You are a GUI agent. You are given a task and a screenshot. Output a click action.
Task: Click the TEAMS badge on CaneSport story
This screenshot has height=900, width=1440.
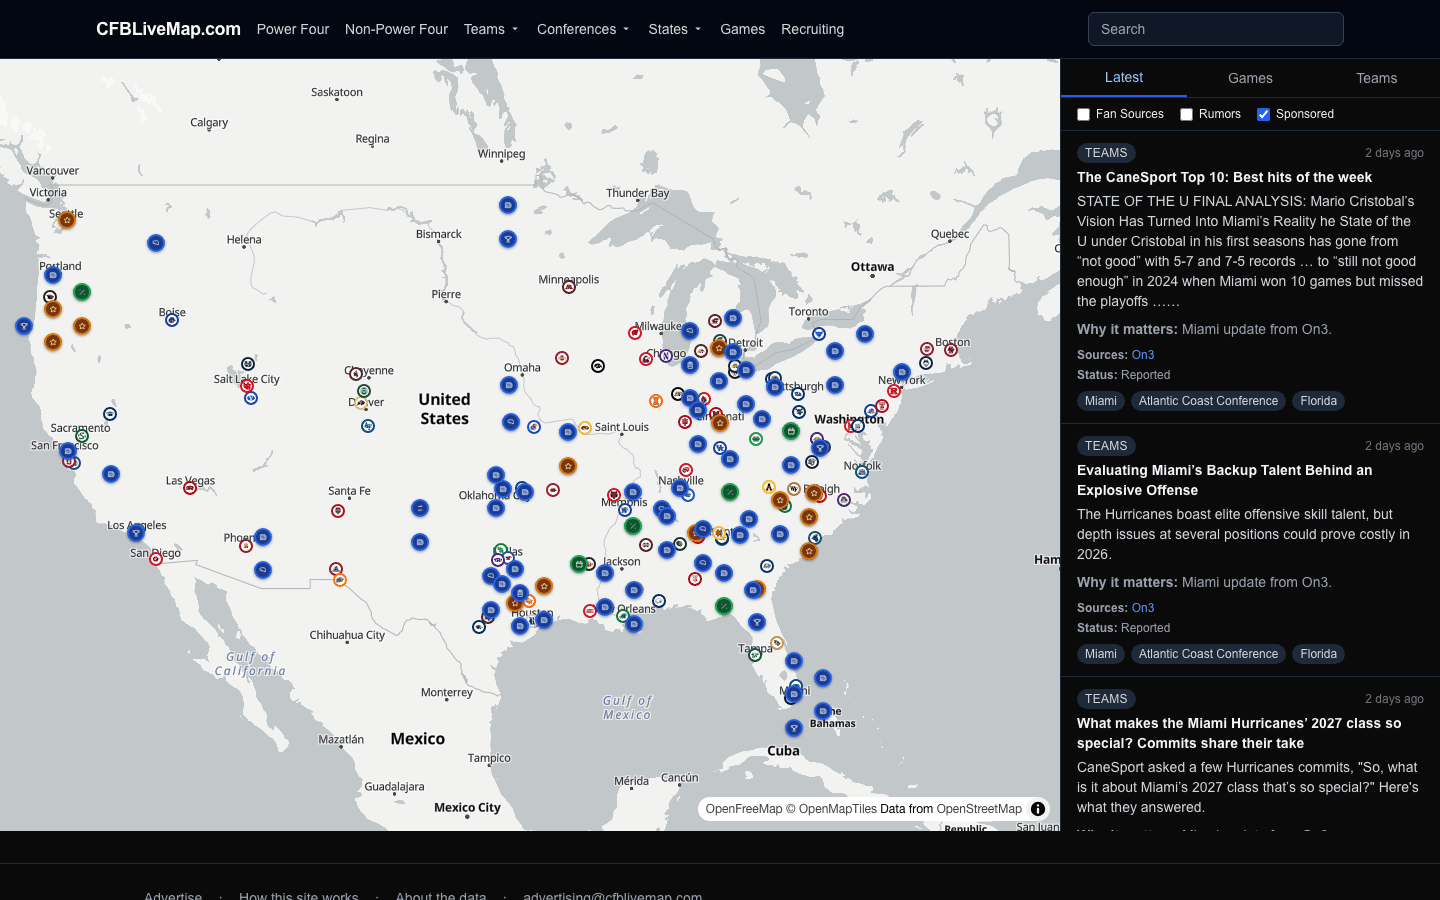tap(1106, 153)
